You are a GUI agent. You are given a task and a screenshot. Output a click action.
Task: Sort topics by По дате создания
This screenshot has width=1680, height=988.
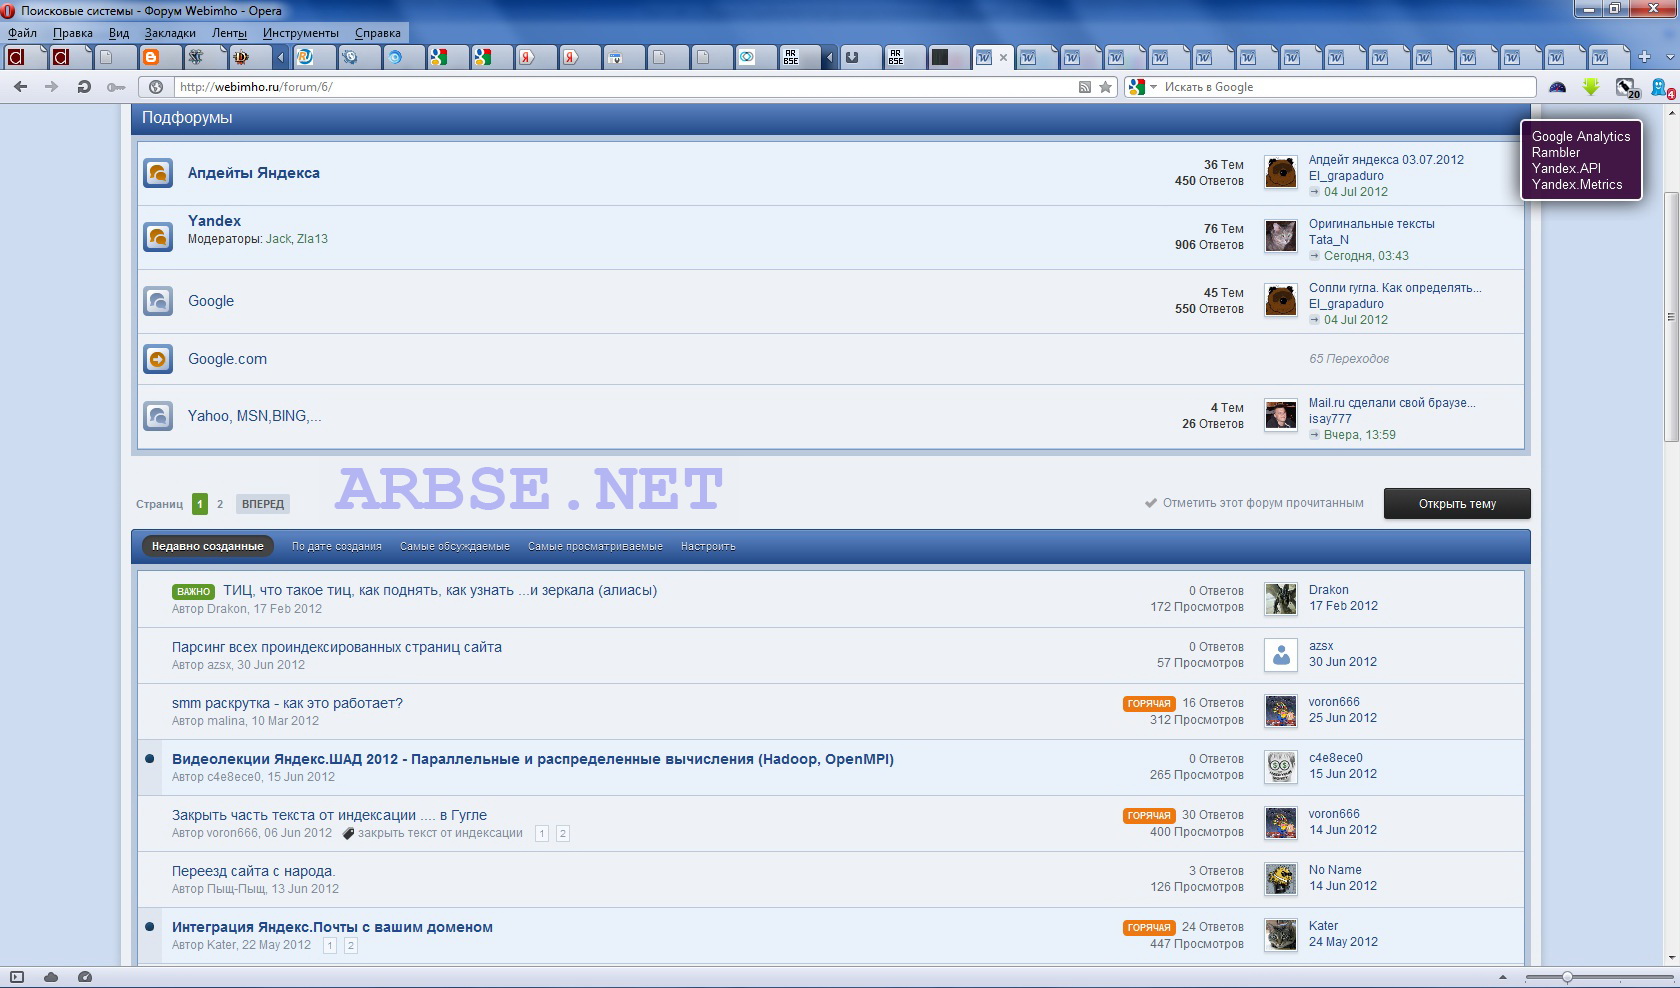point(337,546)
